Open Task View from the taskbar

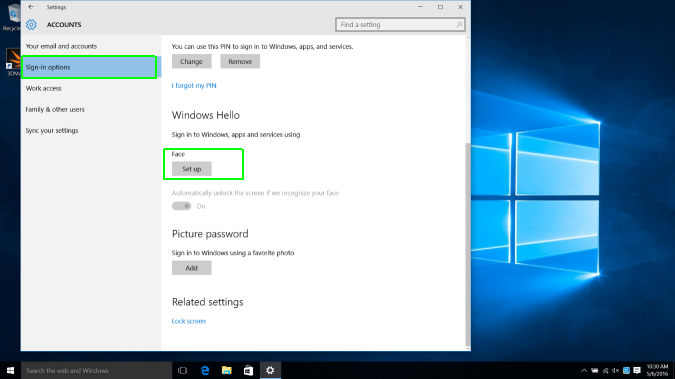pyautogui.click(x=183, y=370)
